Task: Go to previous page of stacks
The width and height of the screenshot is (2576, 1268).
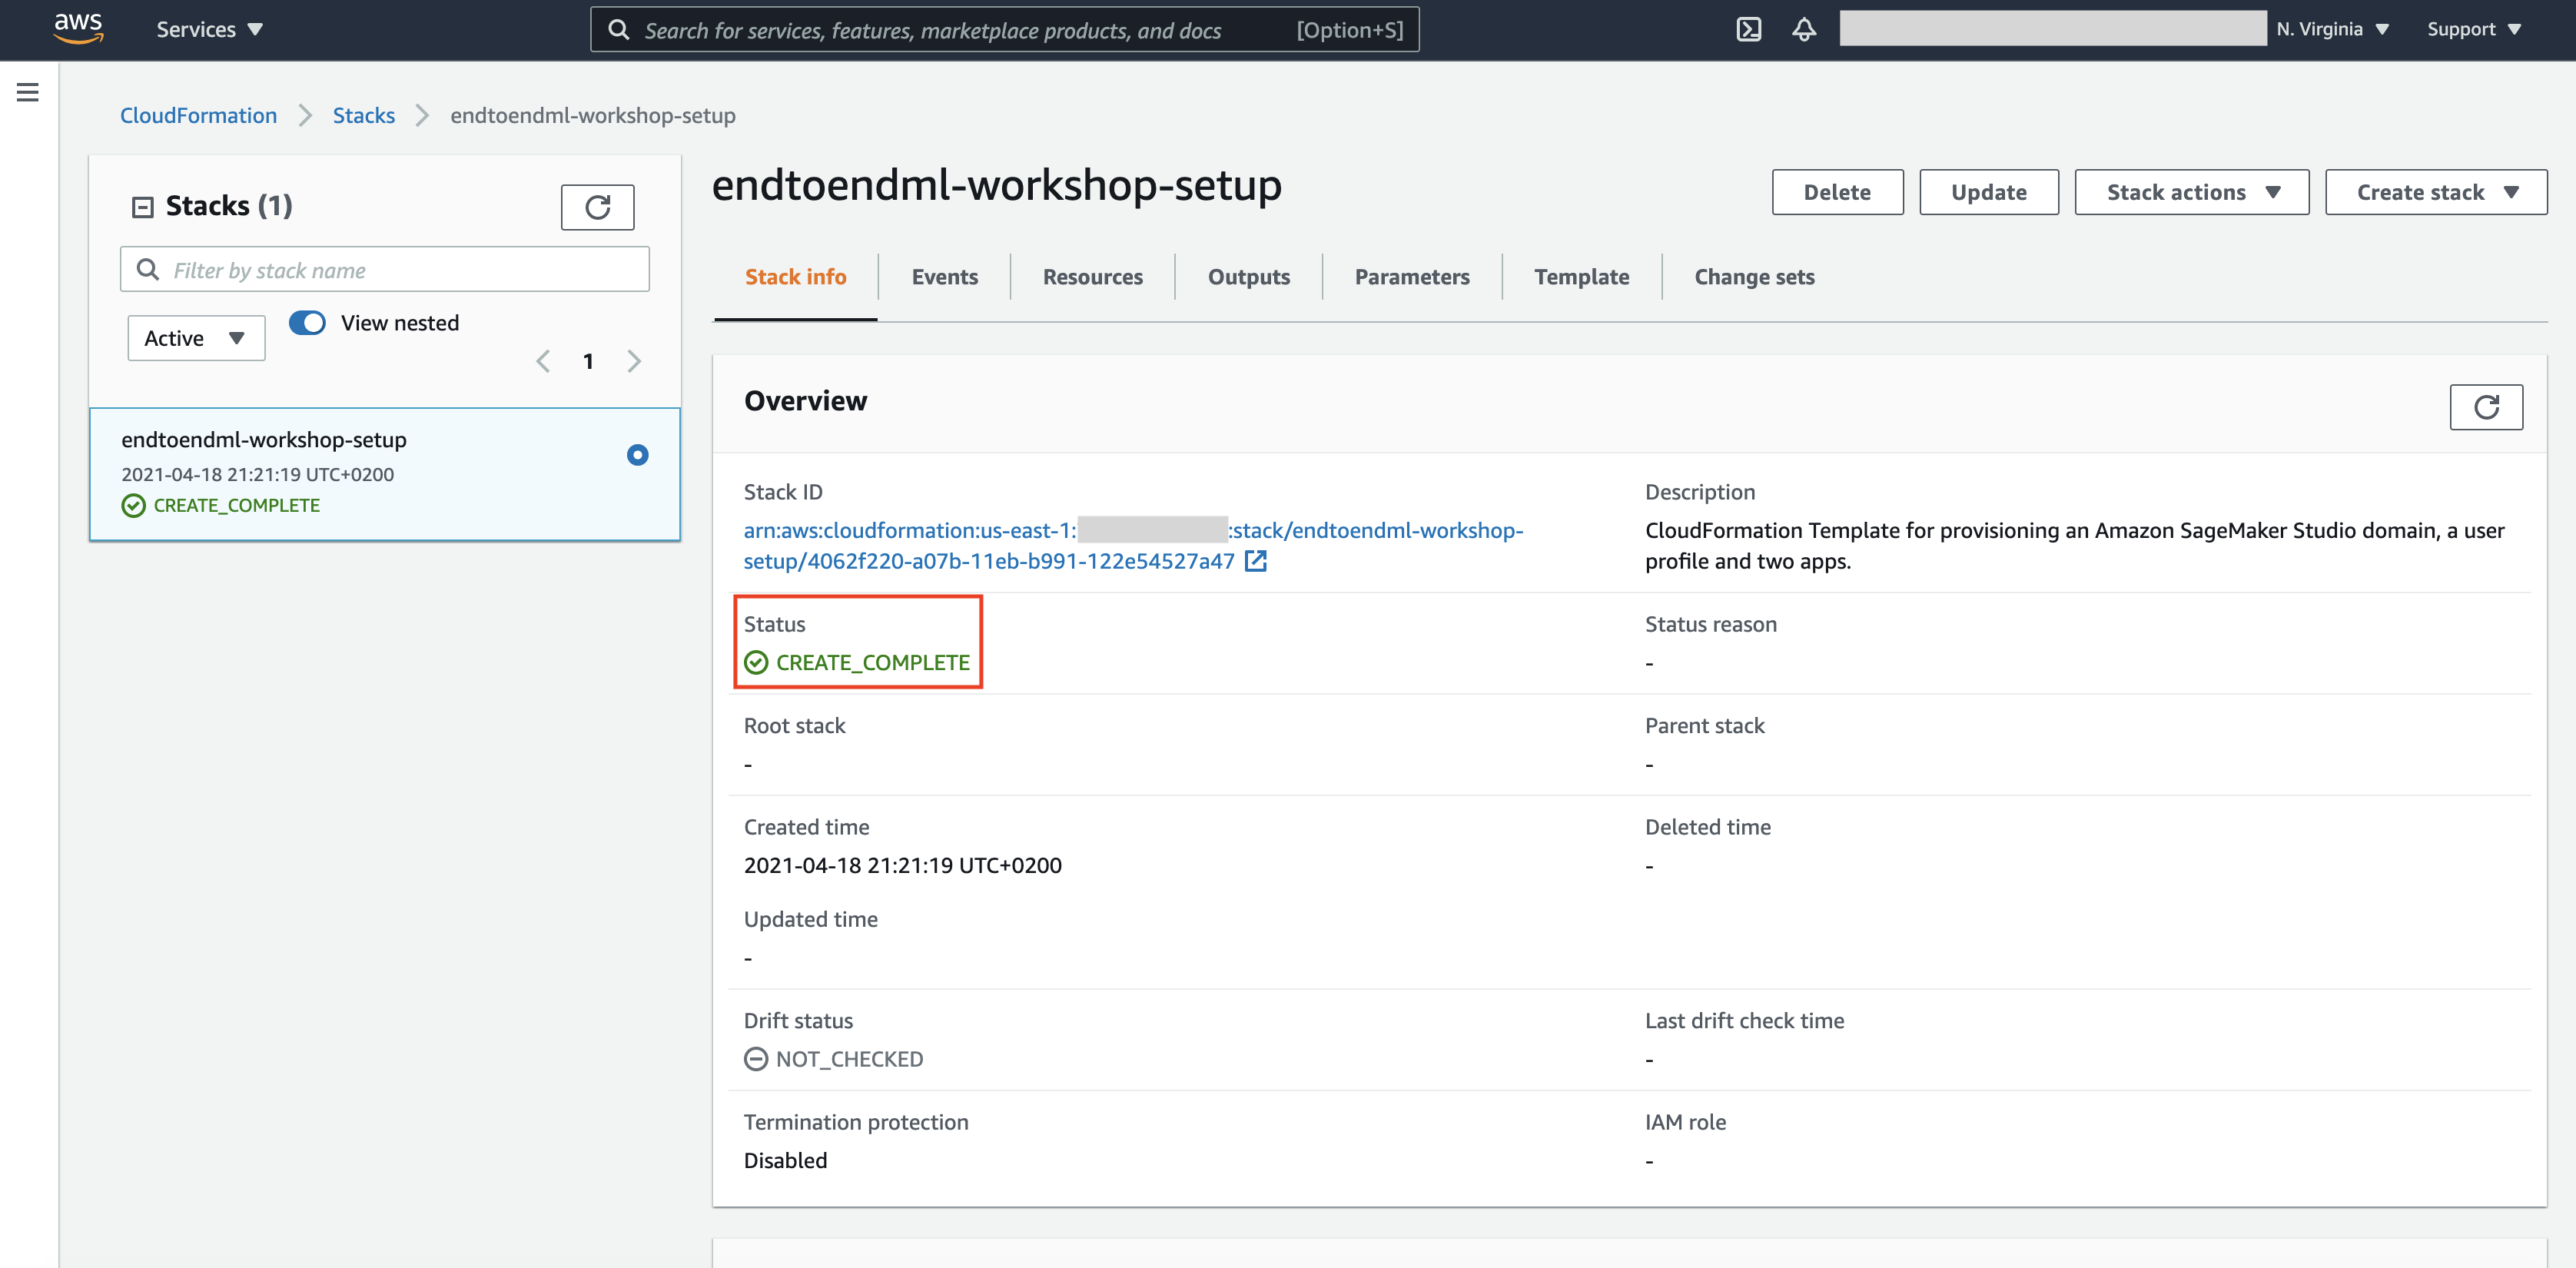Action: click(543, 361)
